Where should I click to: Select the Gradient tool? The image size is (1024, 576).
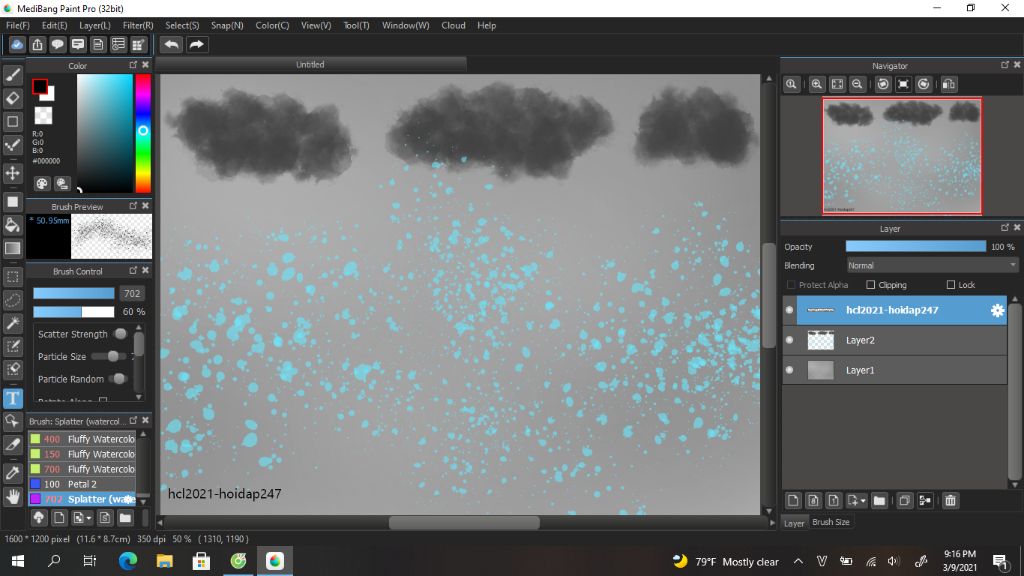12,249
